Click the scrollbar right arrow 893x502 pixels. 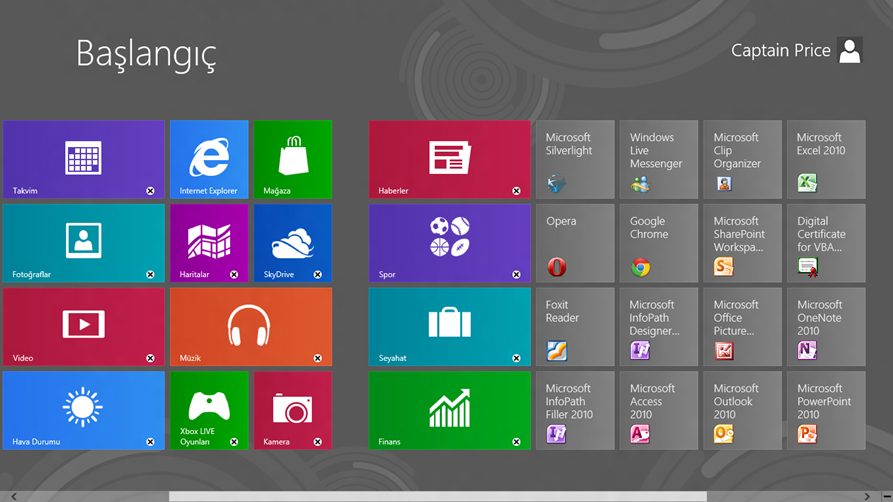tap(867, 497)
